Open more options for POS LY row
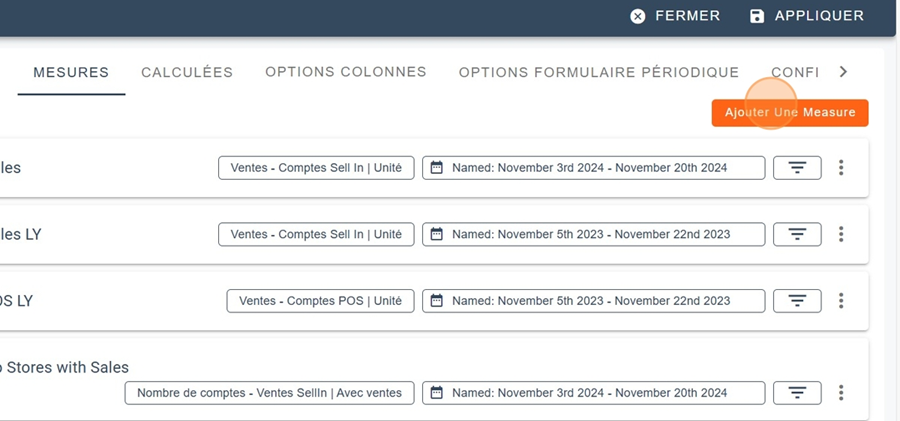The width and height of the screenshot is (900, 421). coord(841,301)
